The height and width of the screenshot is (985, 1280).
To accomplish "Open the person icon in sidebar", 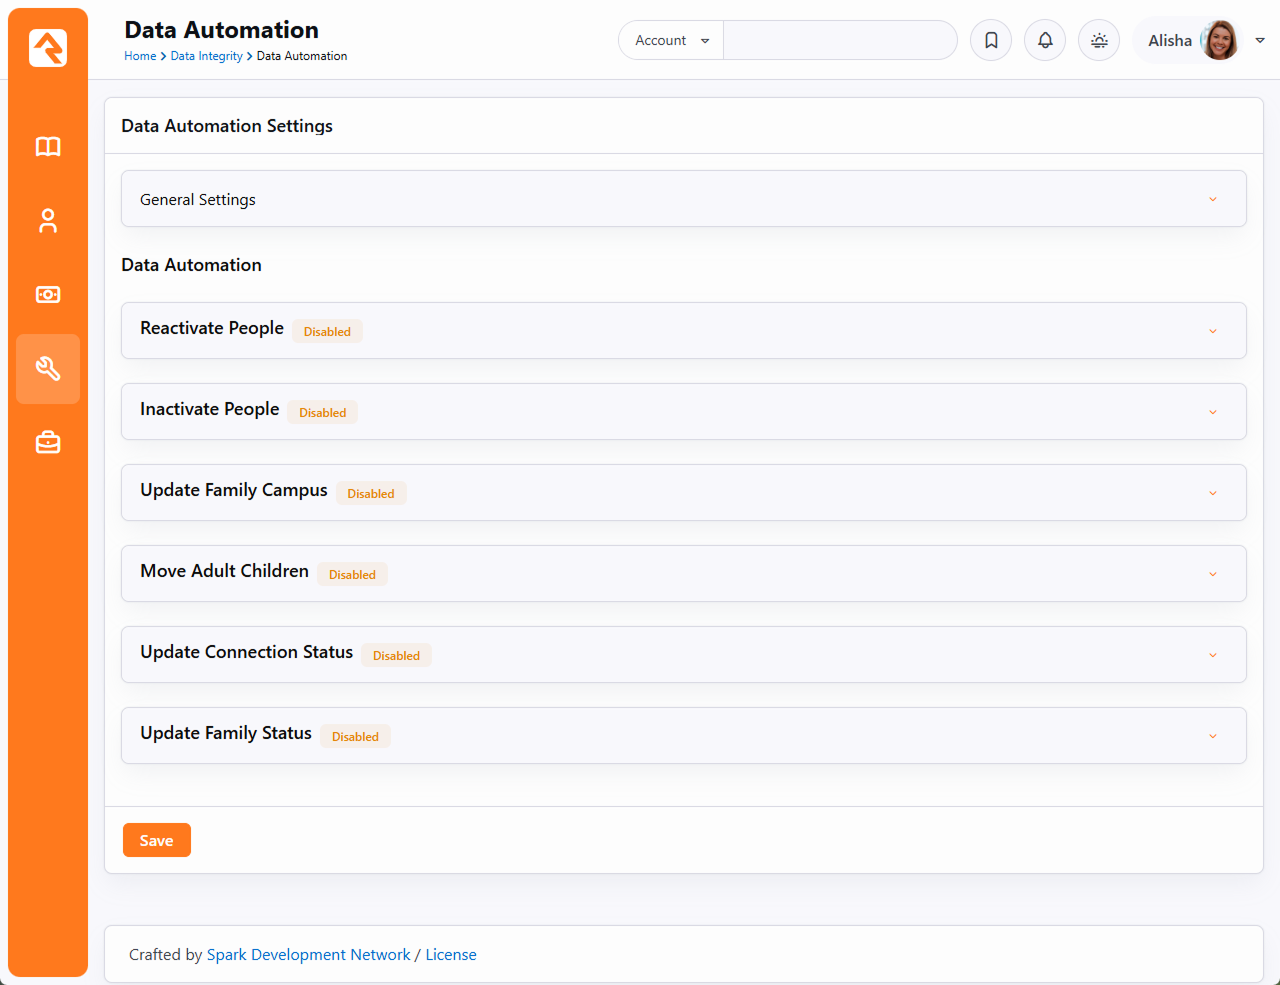I will point(48,221).
